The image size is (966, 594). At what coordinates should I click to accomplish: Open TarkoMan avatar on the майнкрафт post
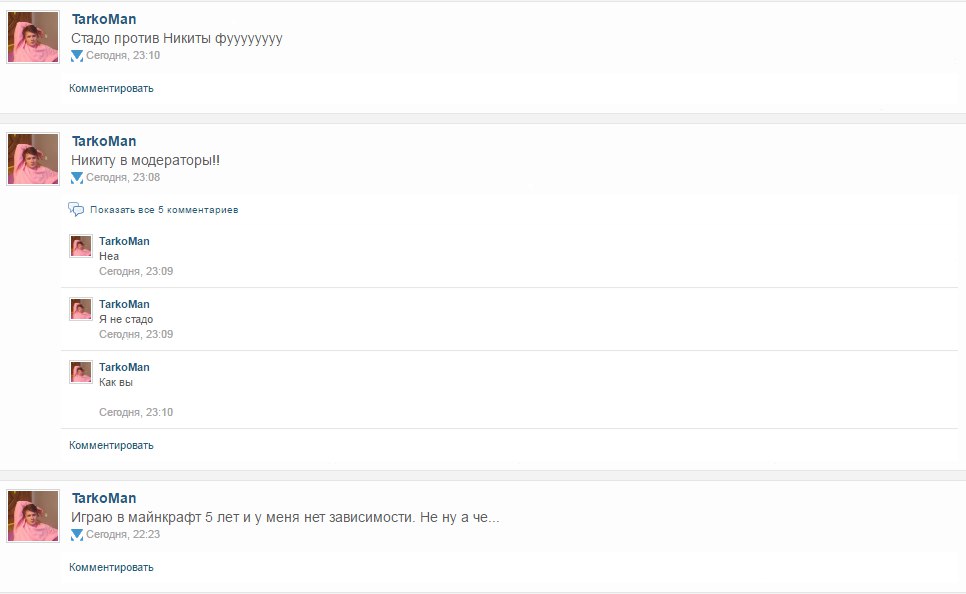point(33,516)
